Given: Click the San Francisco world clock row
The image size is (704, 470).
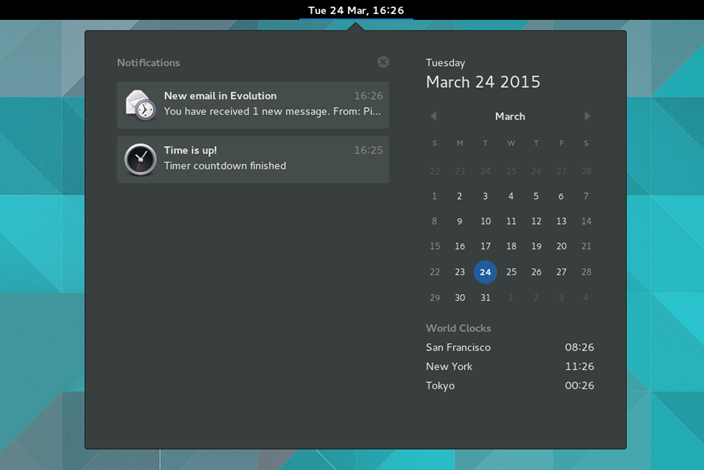Looking at the screenshot, I should (x=510, y=347).
